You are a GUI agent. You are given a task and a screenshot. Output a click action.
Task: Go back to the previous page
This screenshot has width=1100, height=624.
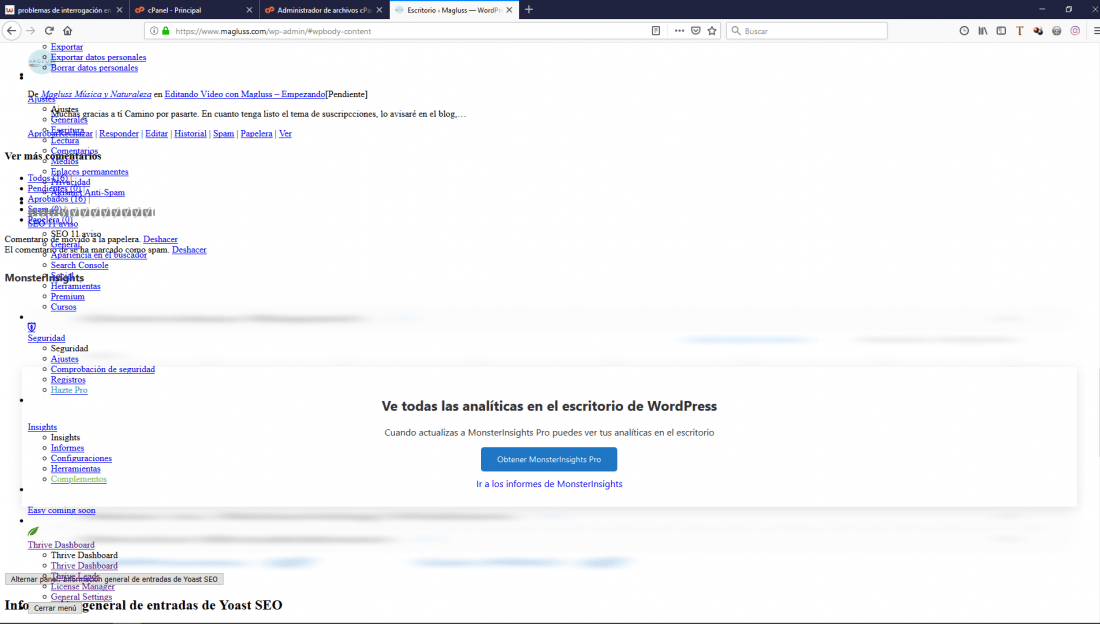tap(11, 31)
